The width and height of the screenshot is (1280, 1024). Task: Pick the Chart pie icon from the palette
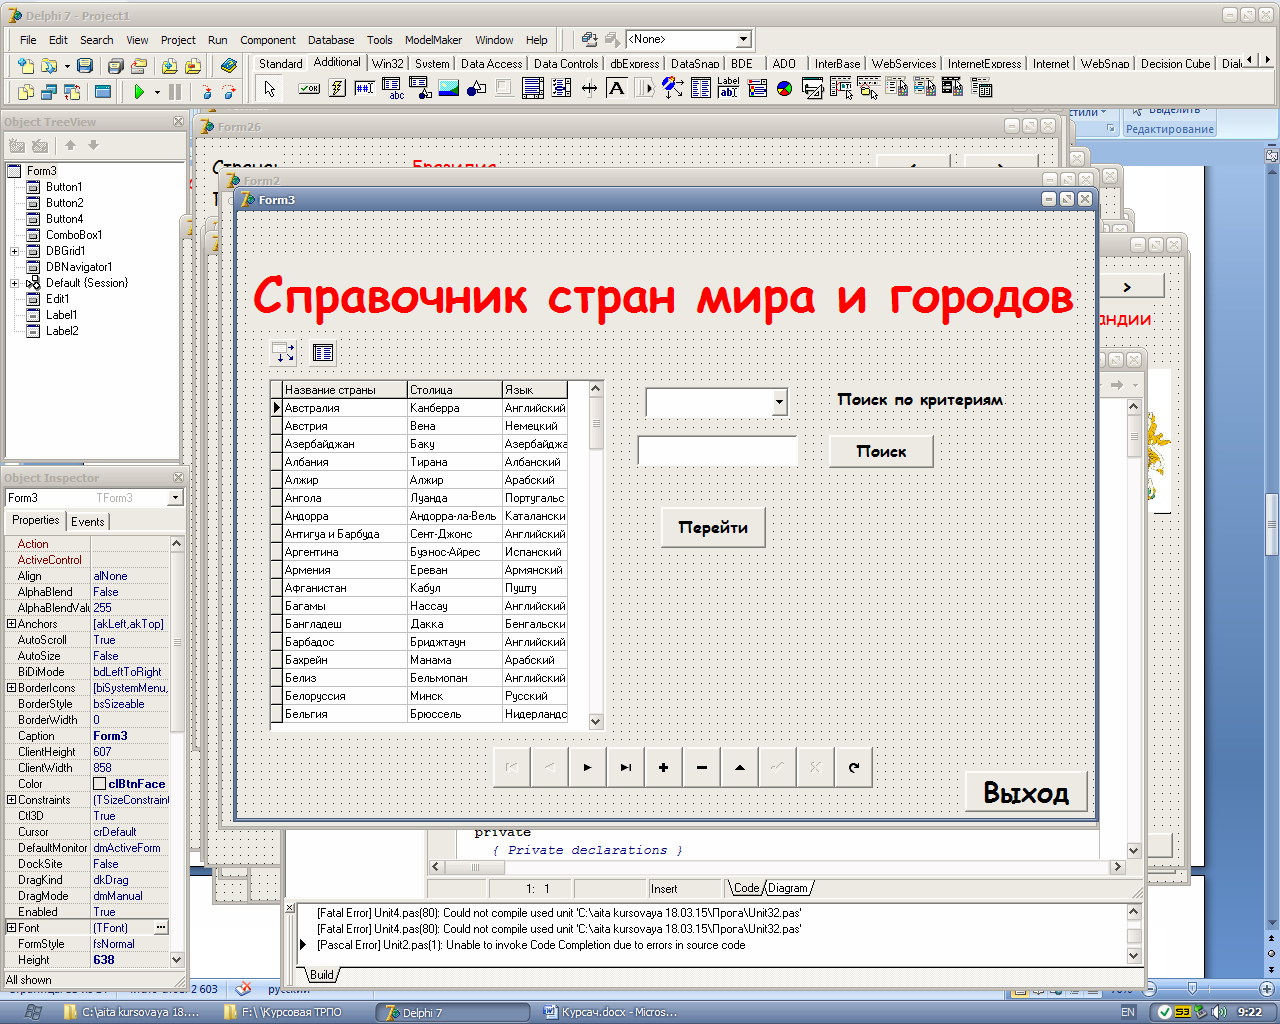[x=785, y=88]
